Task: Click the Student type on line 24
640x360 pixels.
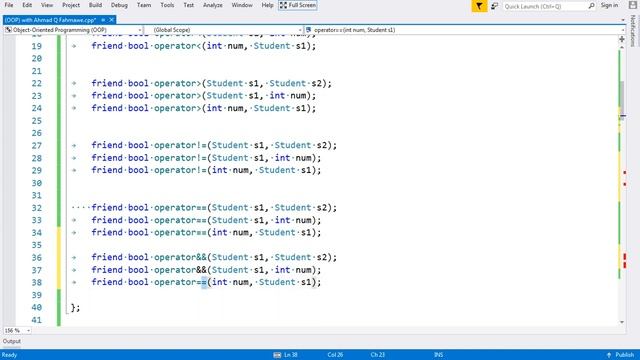Action: click(x=272, y=108)
